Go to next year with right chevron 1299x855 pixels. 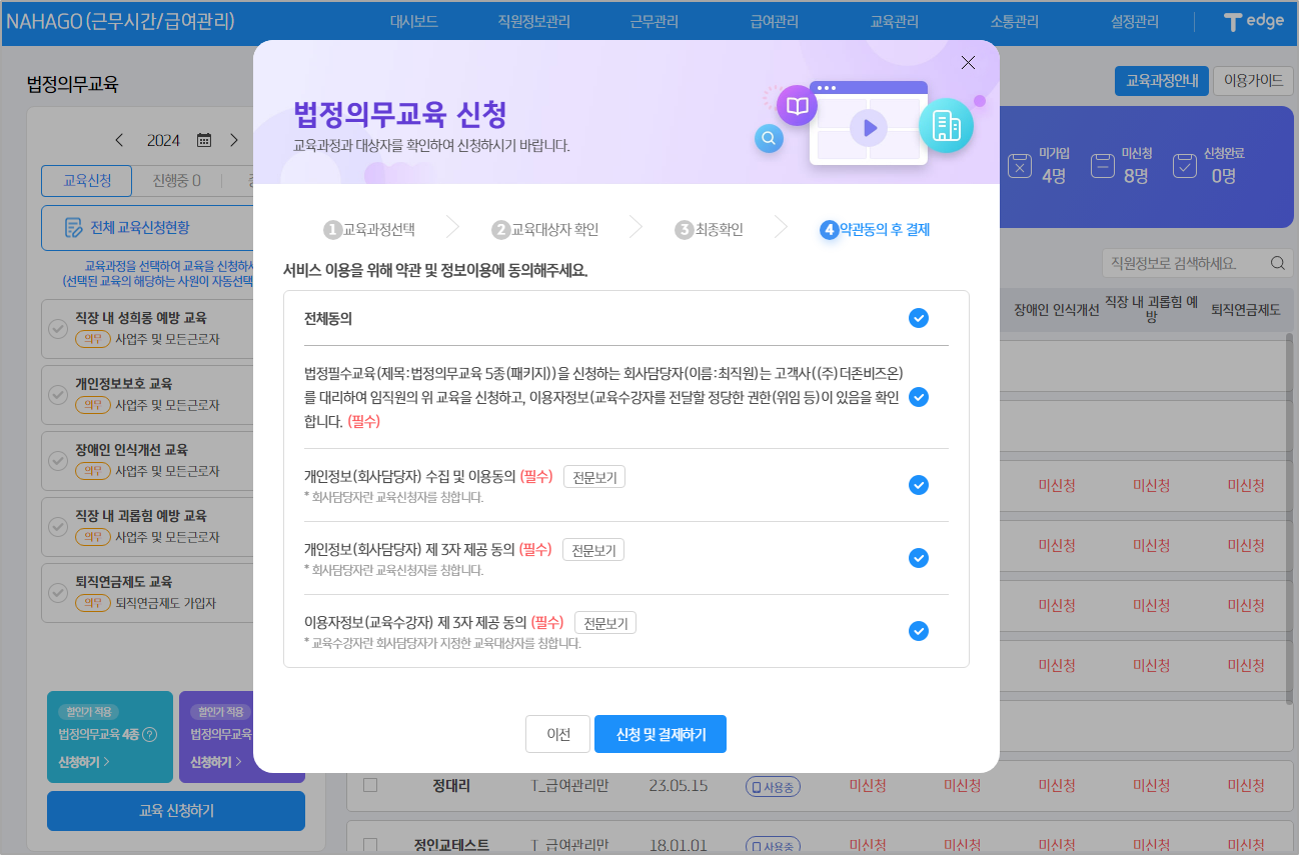(x=234, y=140)
